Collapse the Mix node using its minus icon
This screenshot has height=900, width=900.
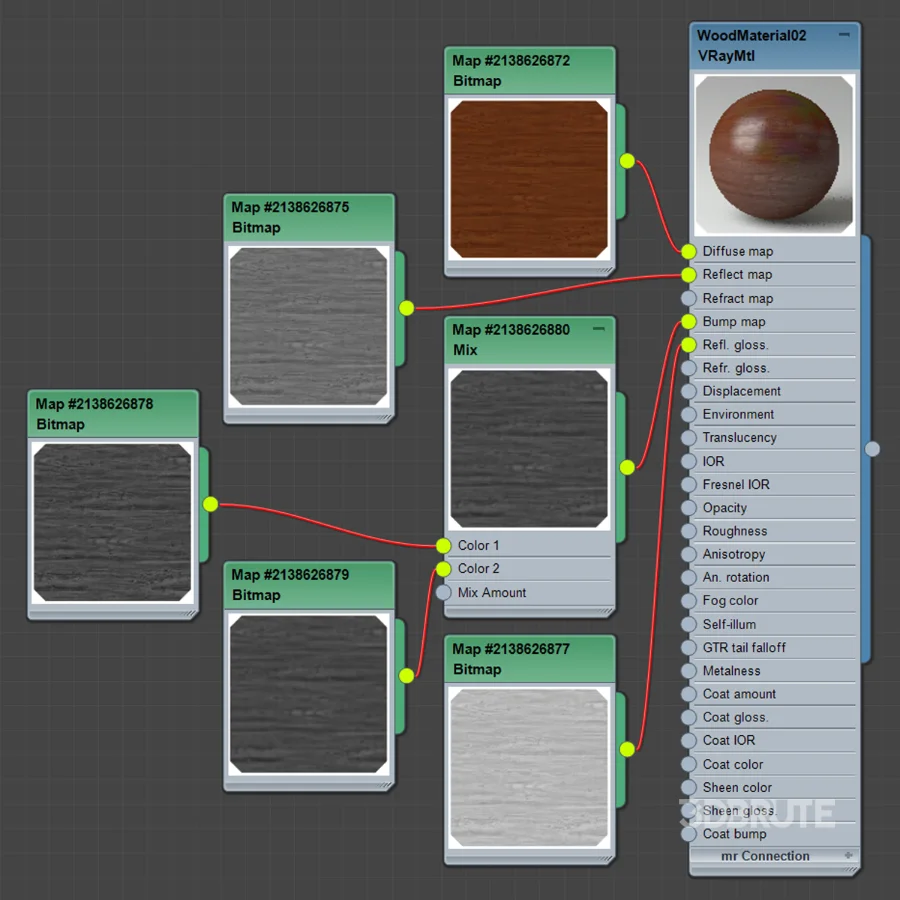[x=599, y=329]
